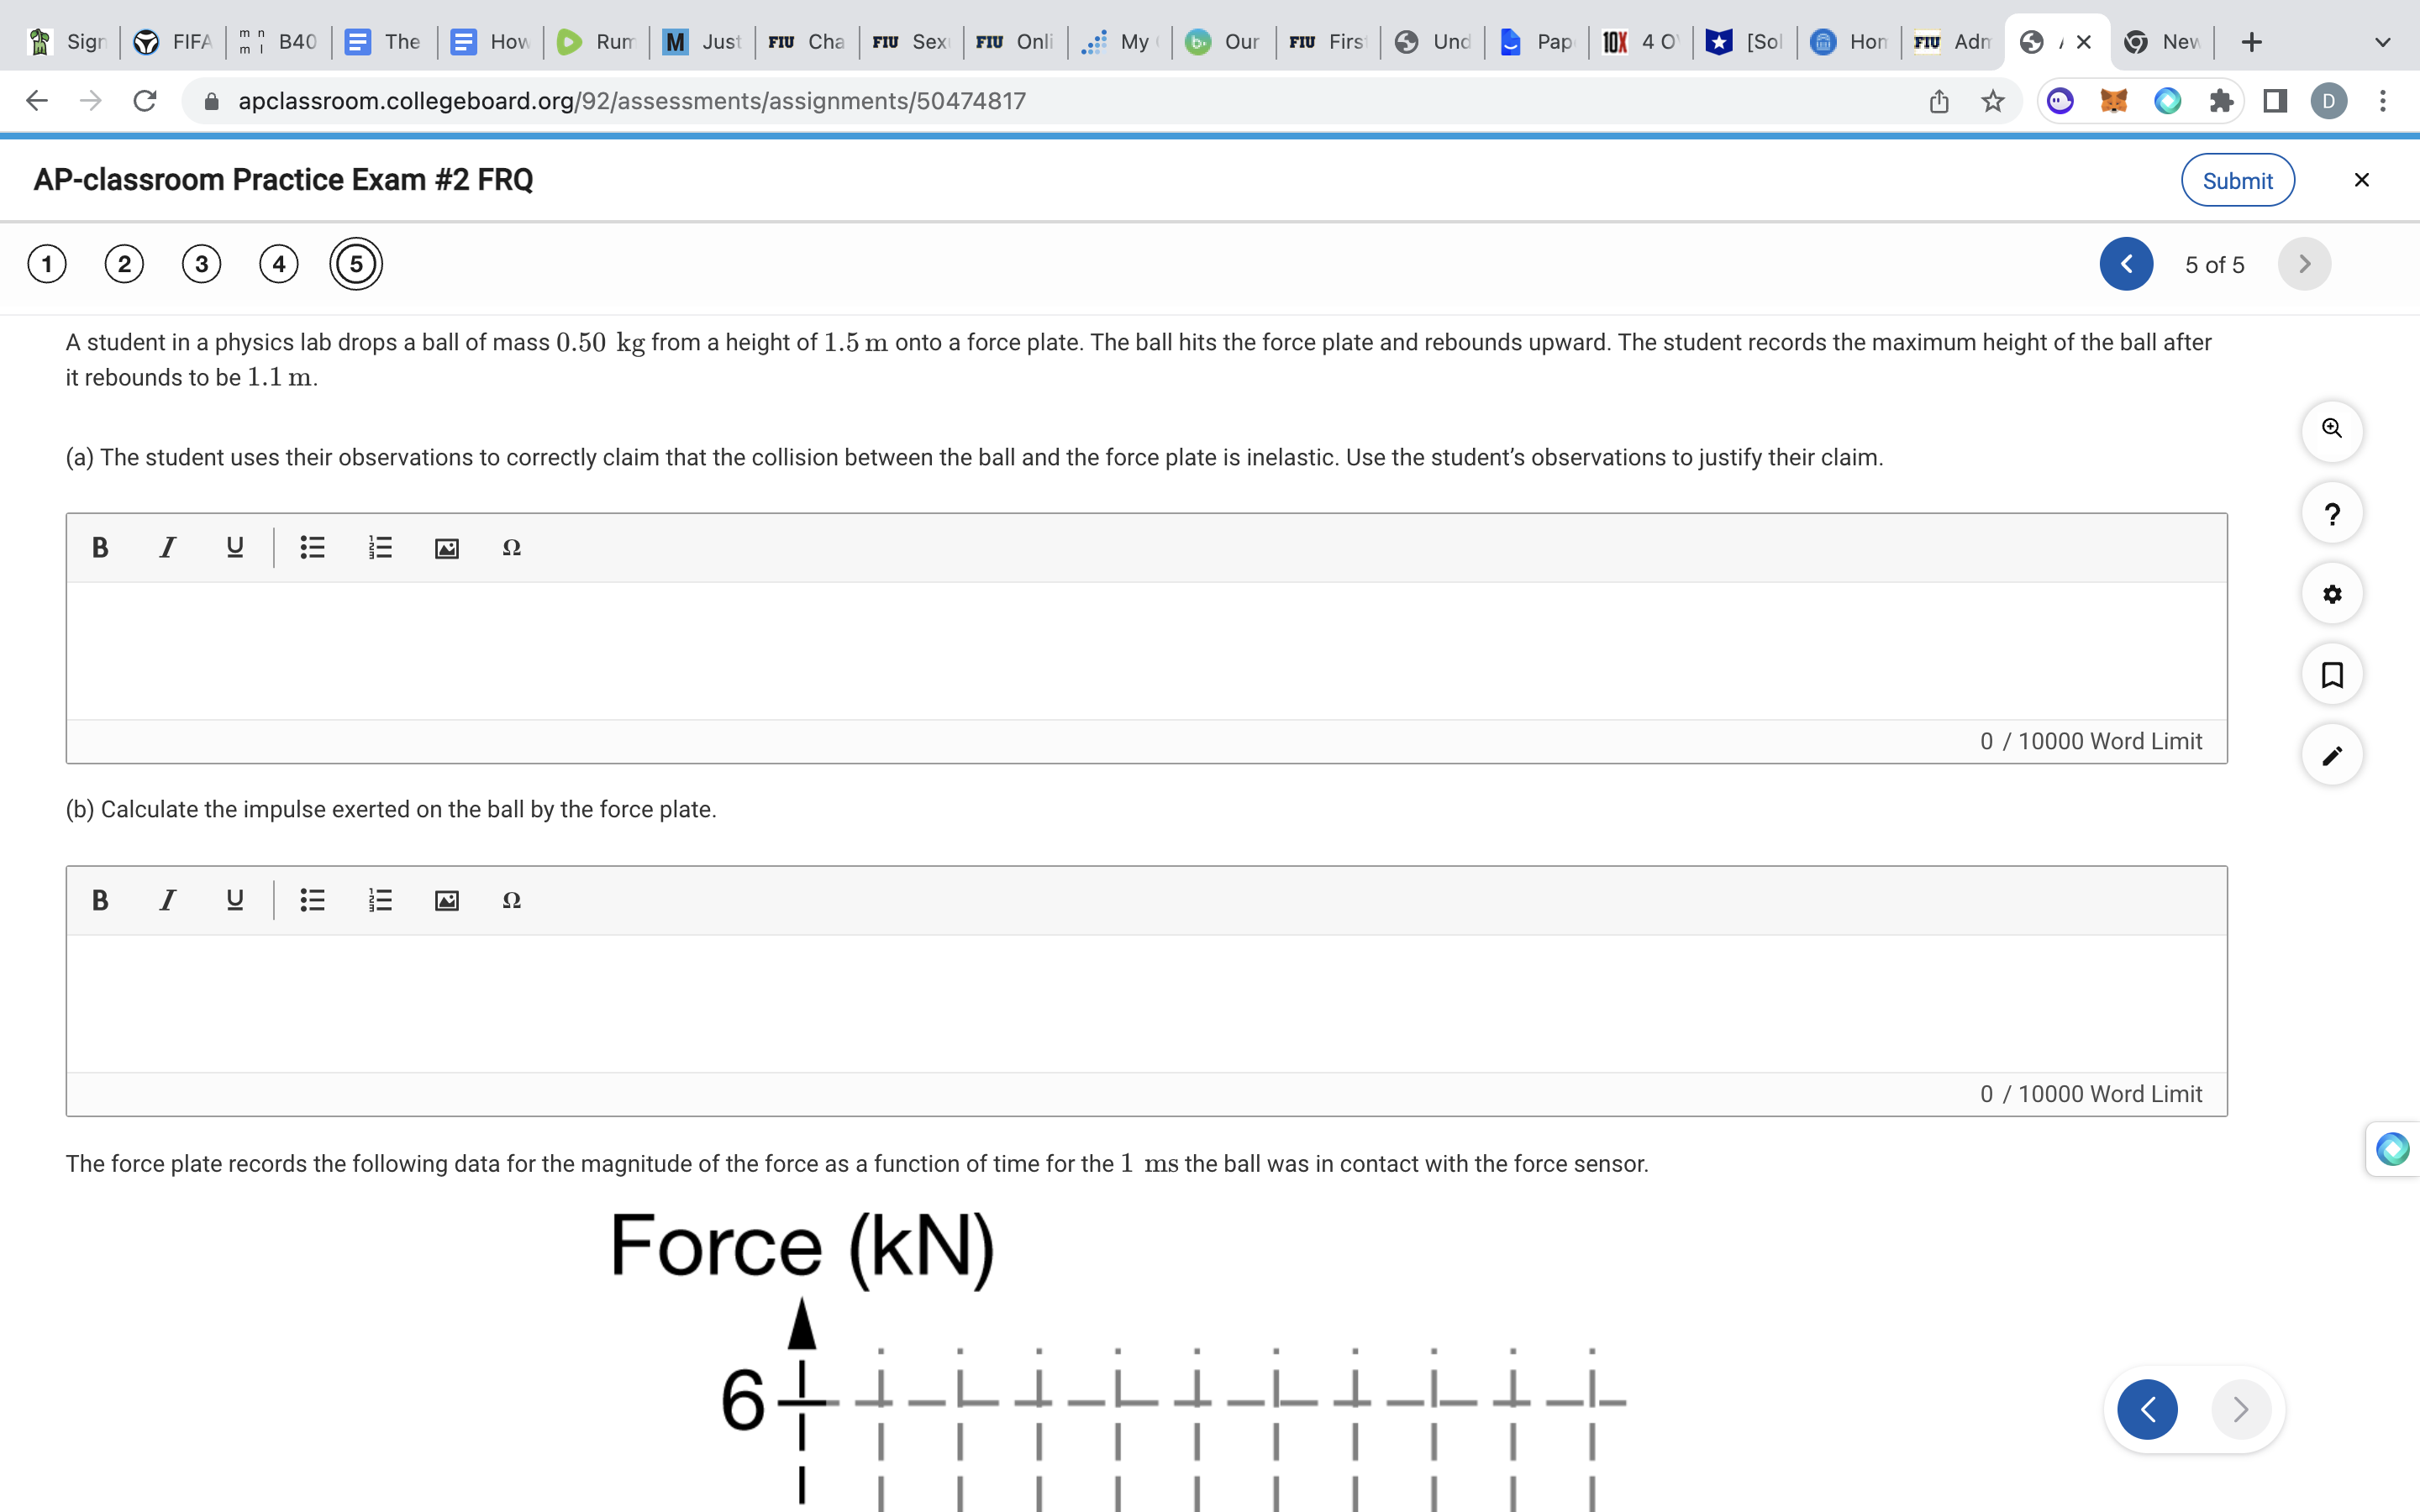This screenshot has height=1512, width=2420.
Task: Select the pencil annotation tool on right sidebar
Action: [2333, 755]
